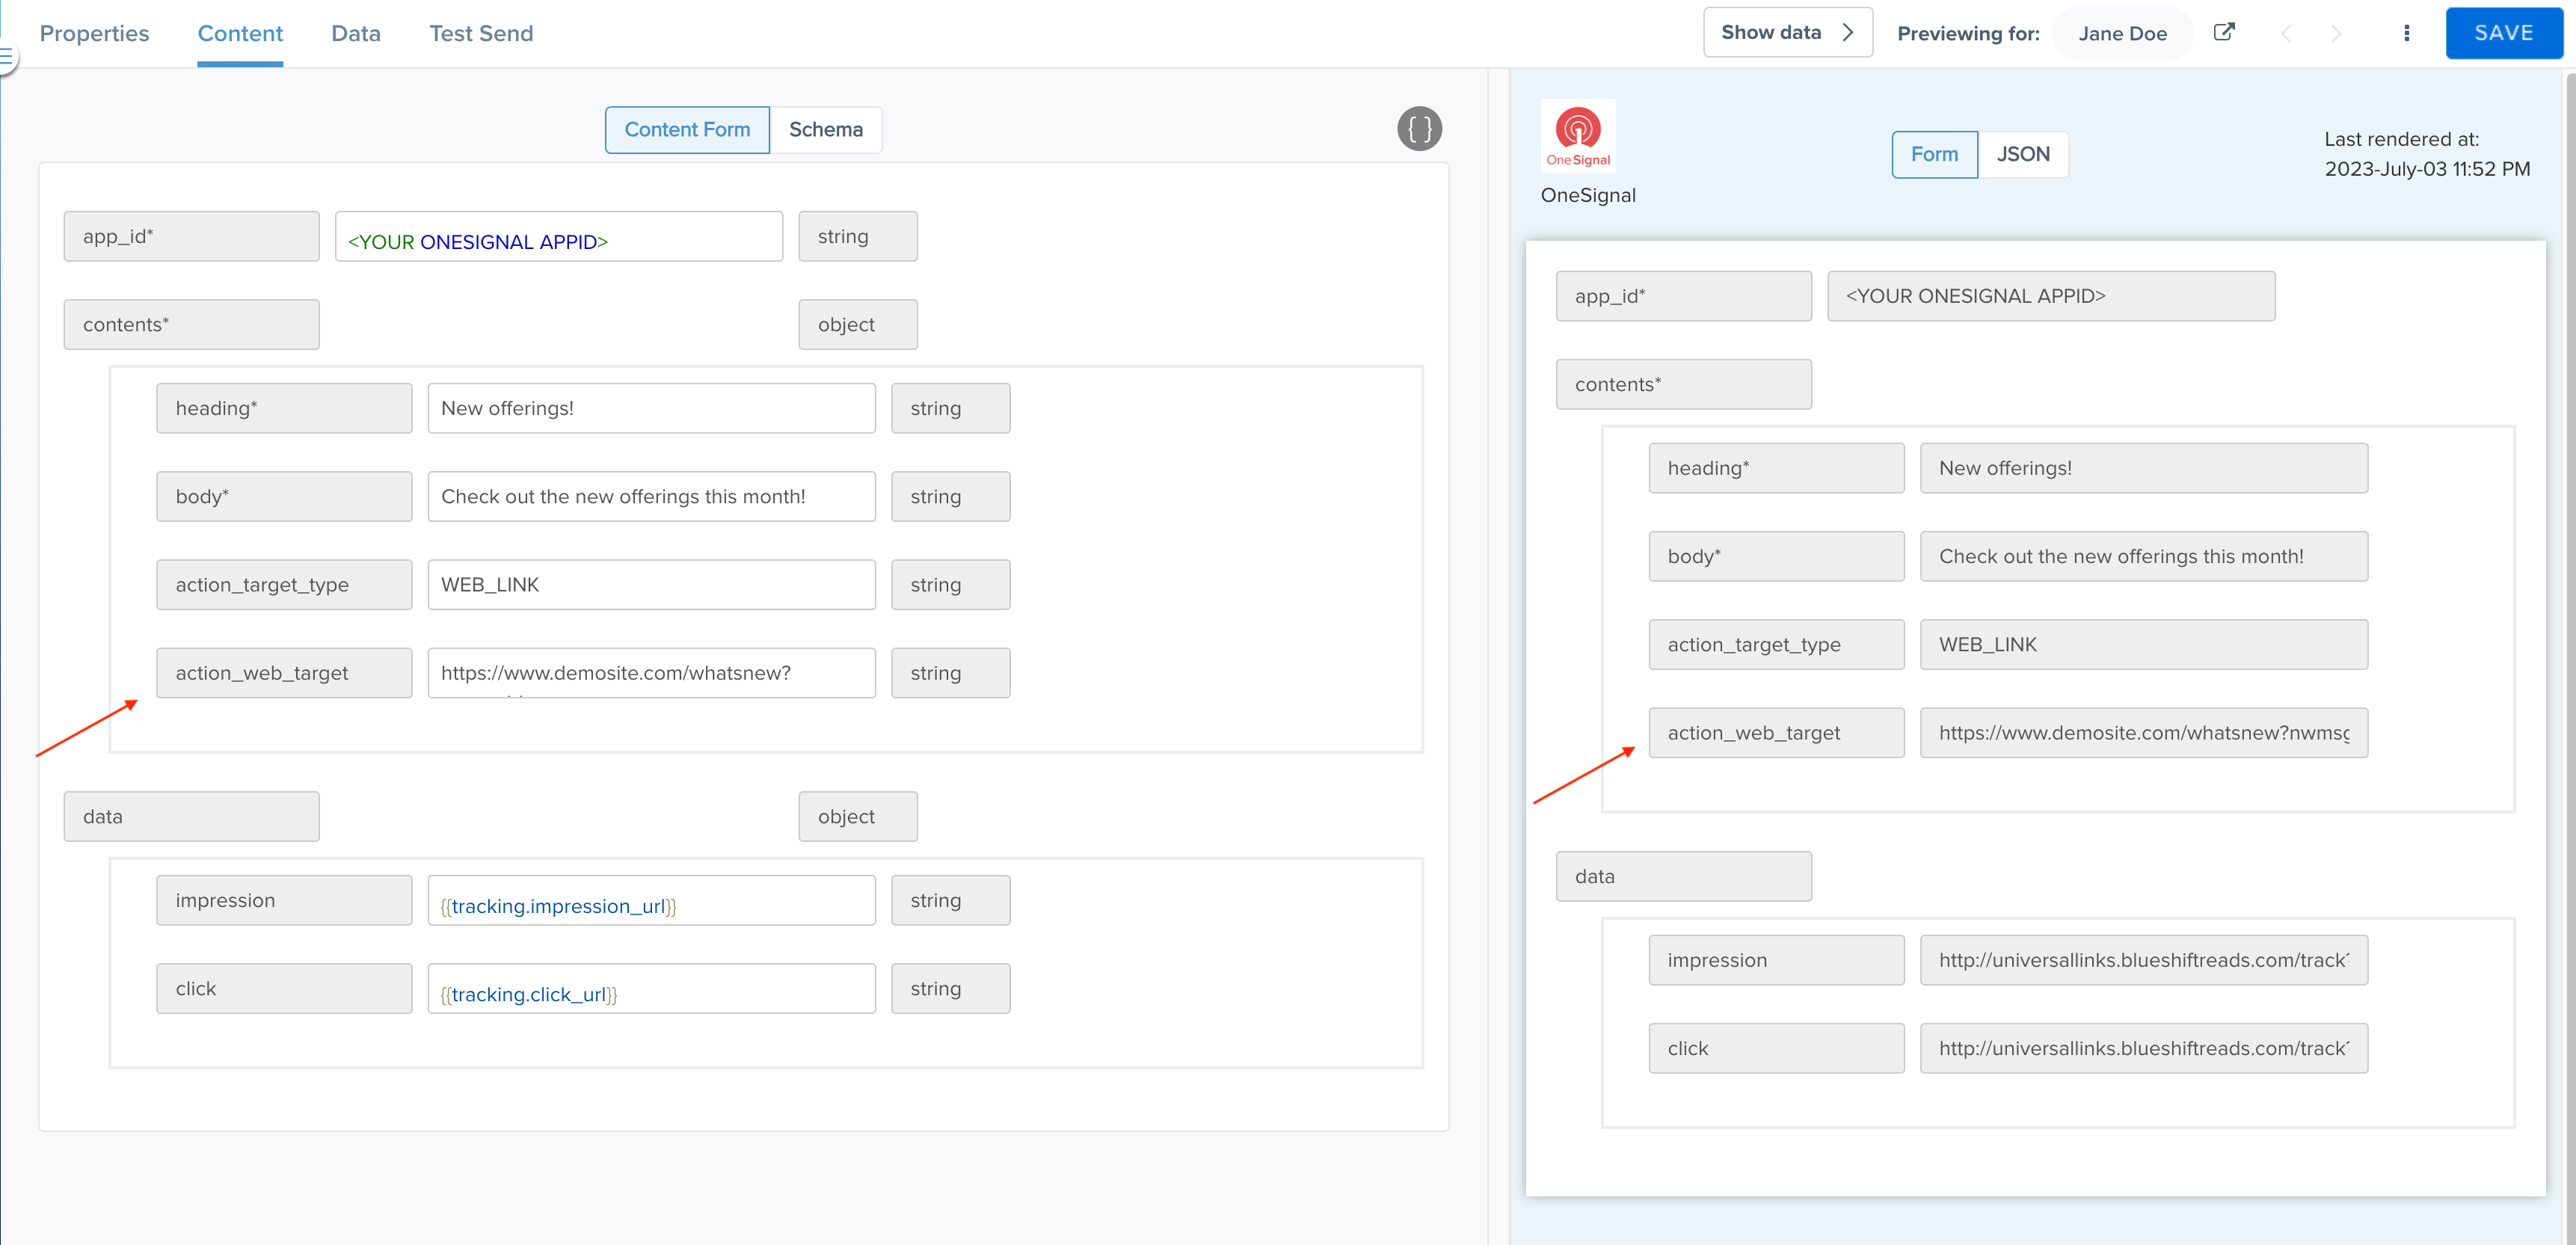
Task: Click string type beside click field
Action: click(x=951, y=988)
